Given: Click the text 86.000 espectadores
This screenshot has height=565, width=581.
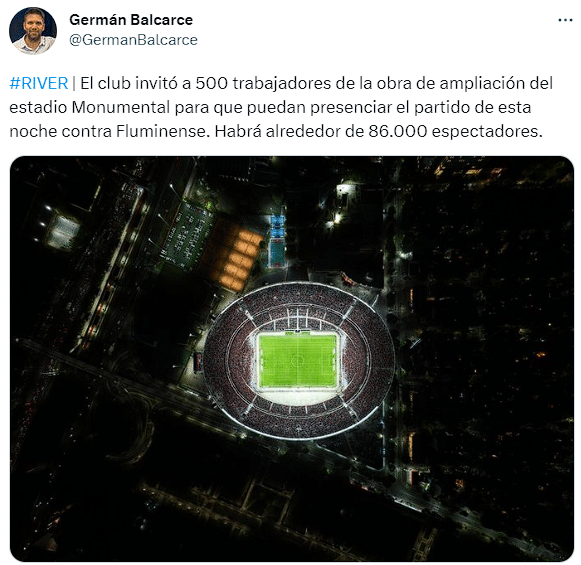Looking at the screenshot, I should tap(455, 131).
